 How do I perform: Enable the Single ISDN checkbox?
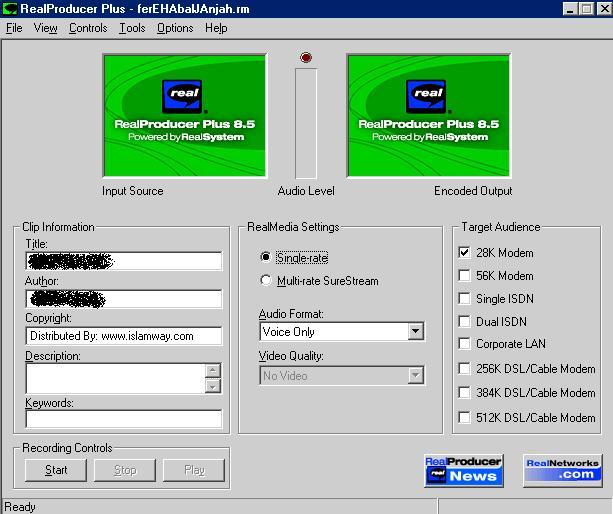pyautogui.click(x=464, y=299)
